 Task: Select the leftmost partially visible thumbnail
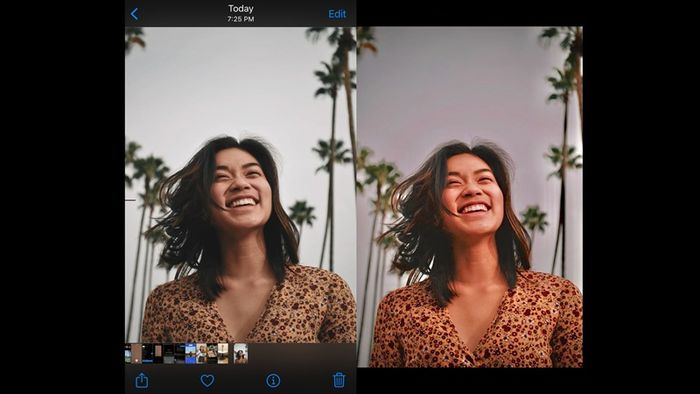coord(128,353)
